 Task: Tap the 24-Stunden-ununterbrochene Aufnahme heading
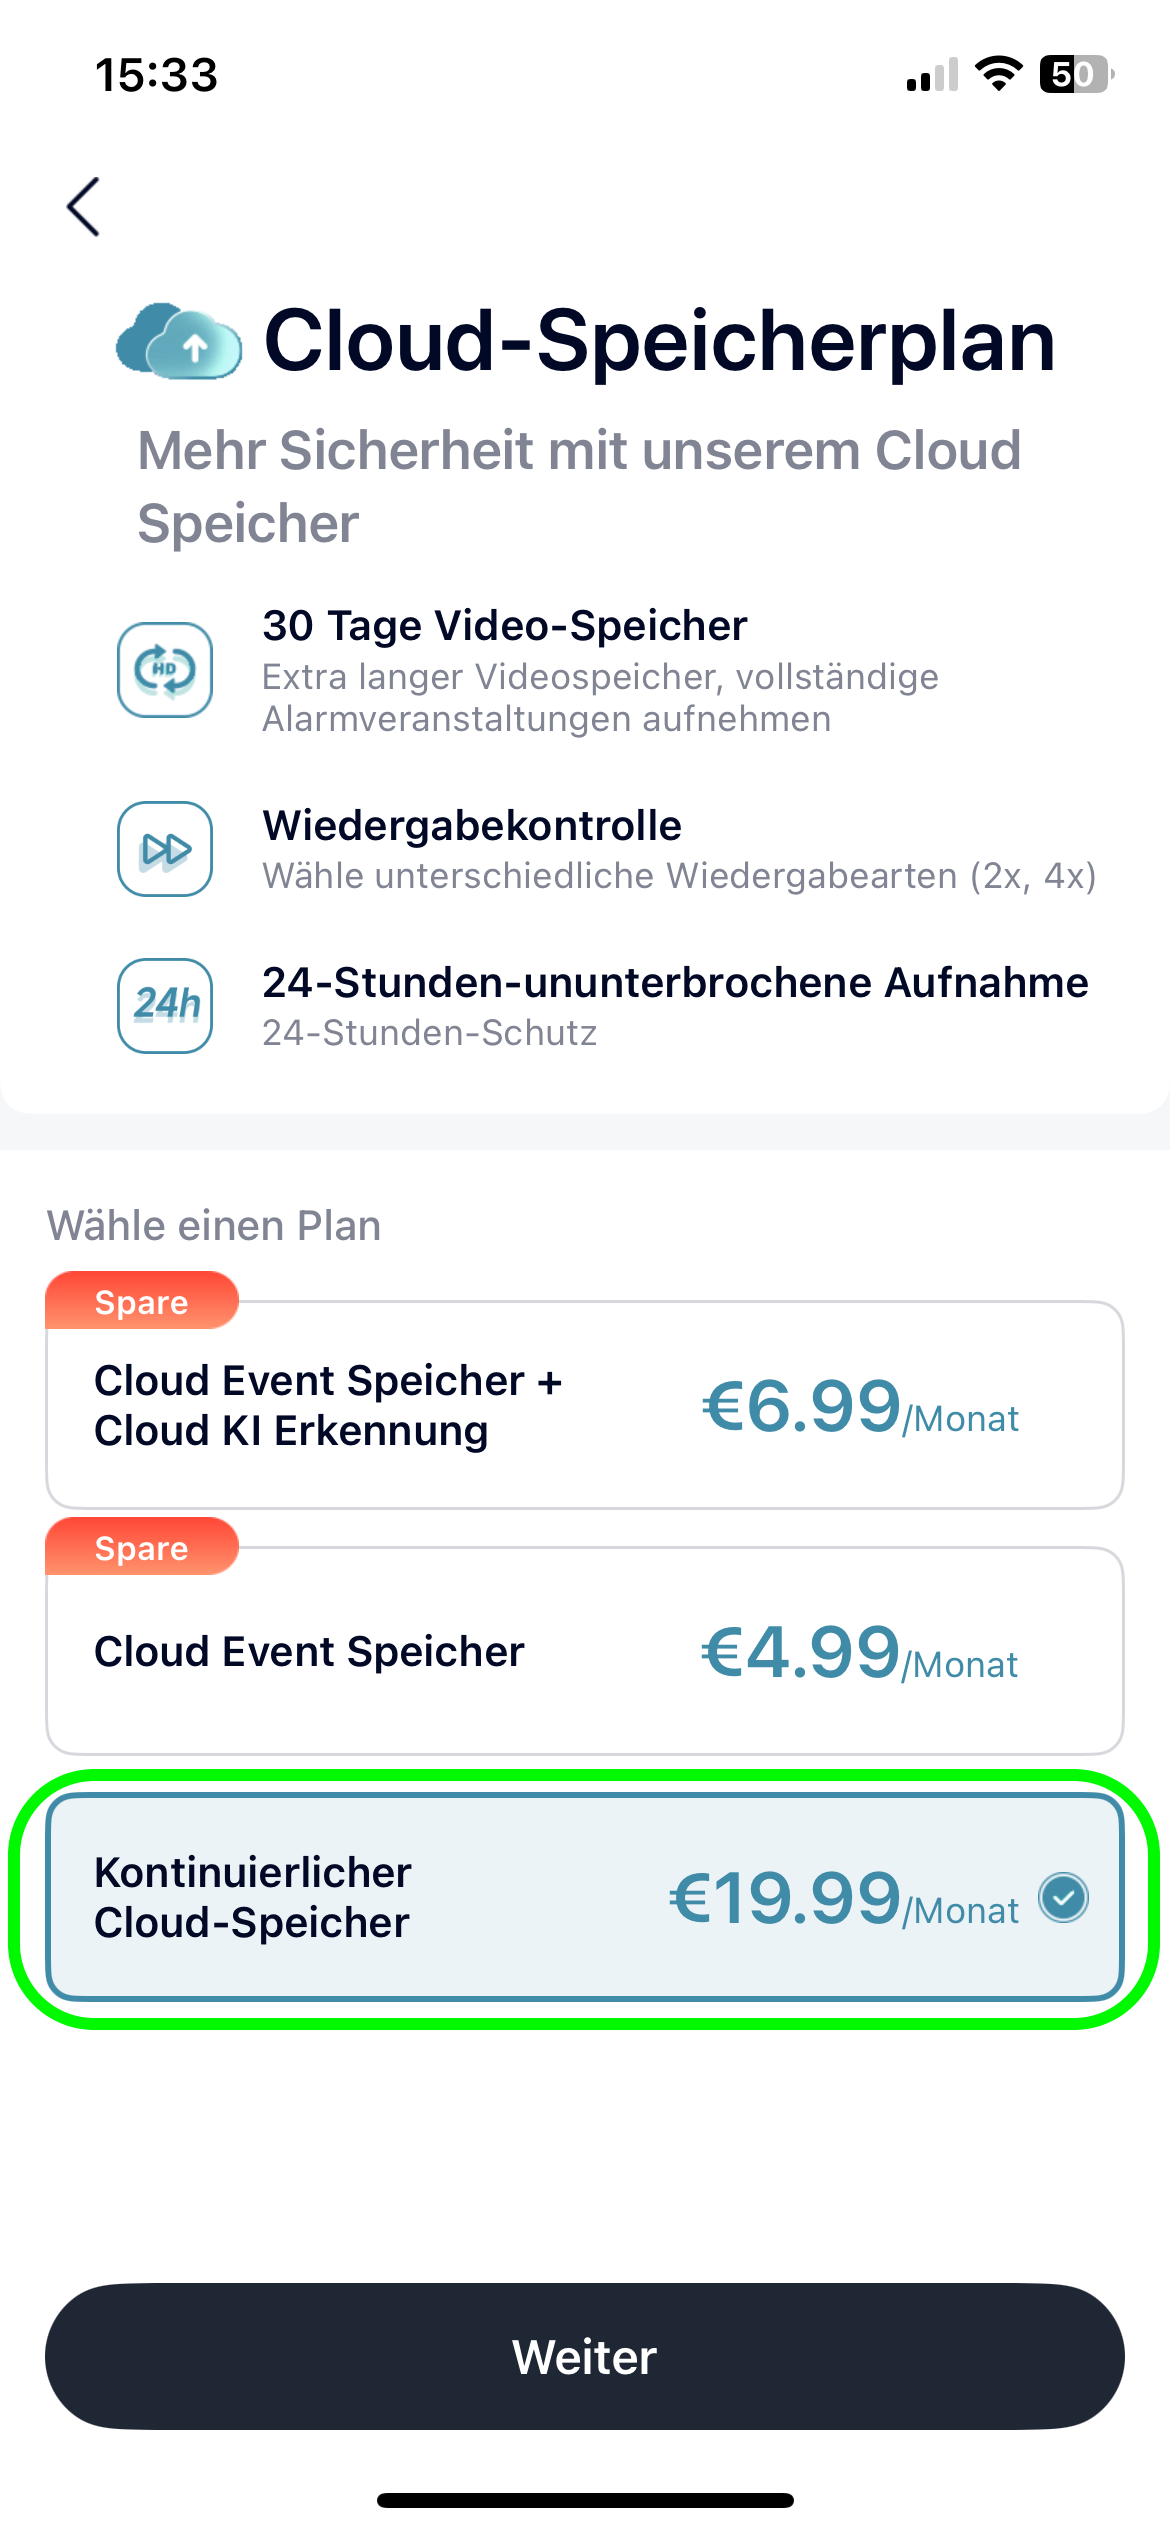point(675,983)
